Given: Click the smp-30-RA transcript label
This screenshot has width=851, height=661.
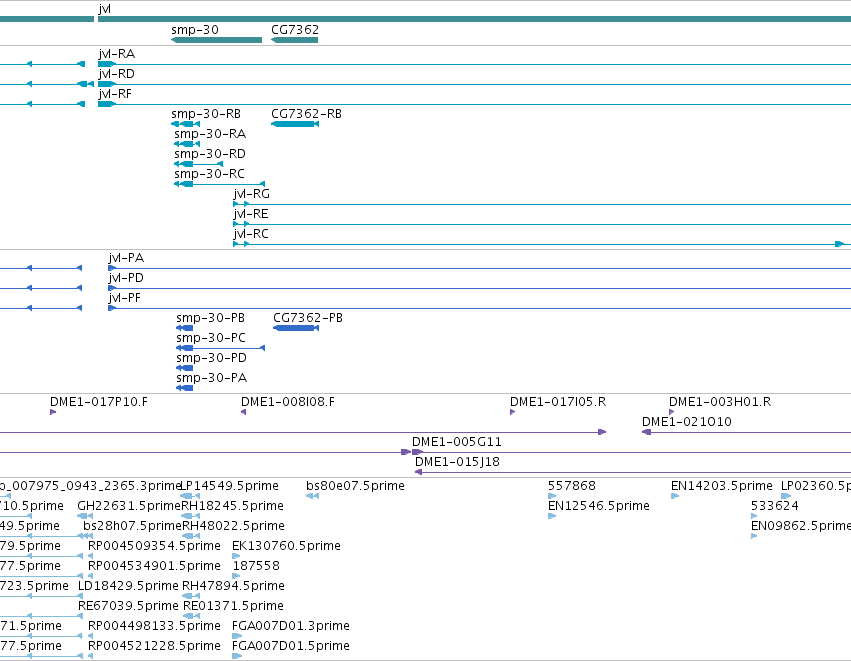Looking at the screenshot, I should (210, 134).
